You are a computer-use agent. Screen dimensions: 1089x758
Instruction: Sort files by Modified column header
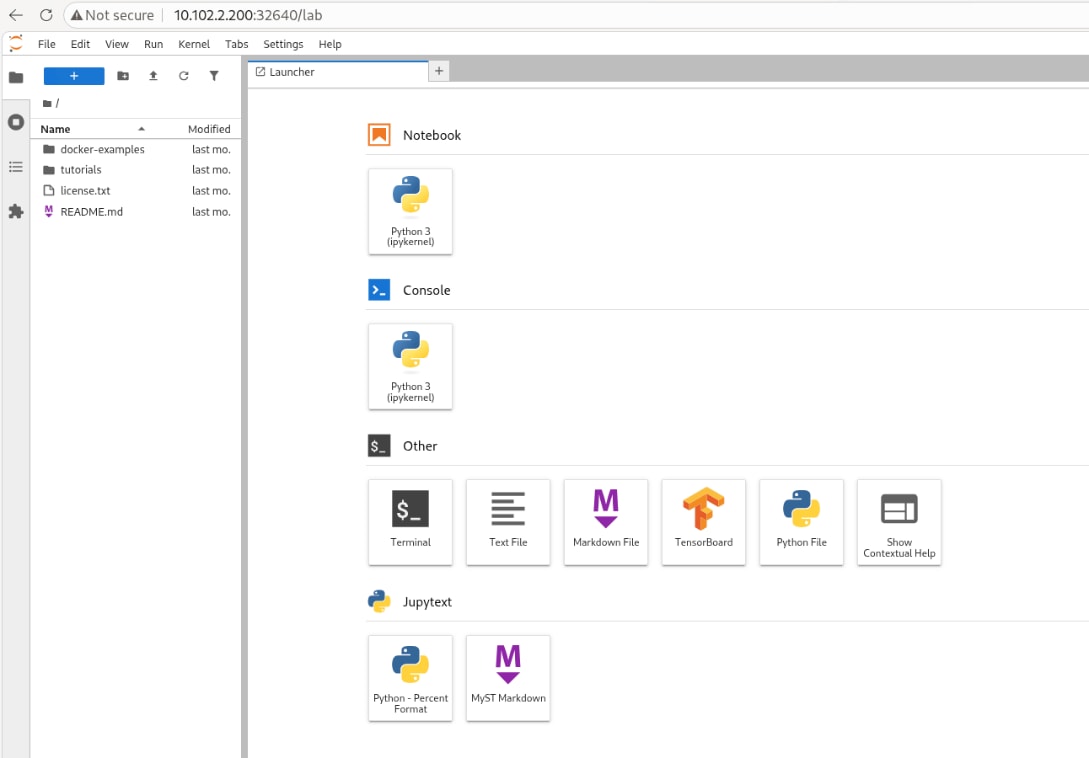209,129
